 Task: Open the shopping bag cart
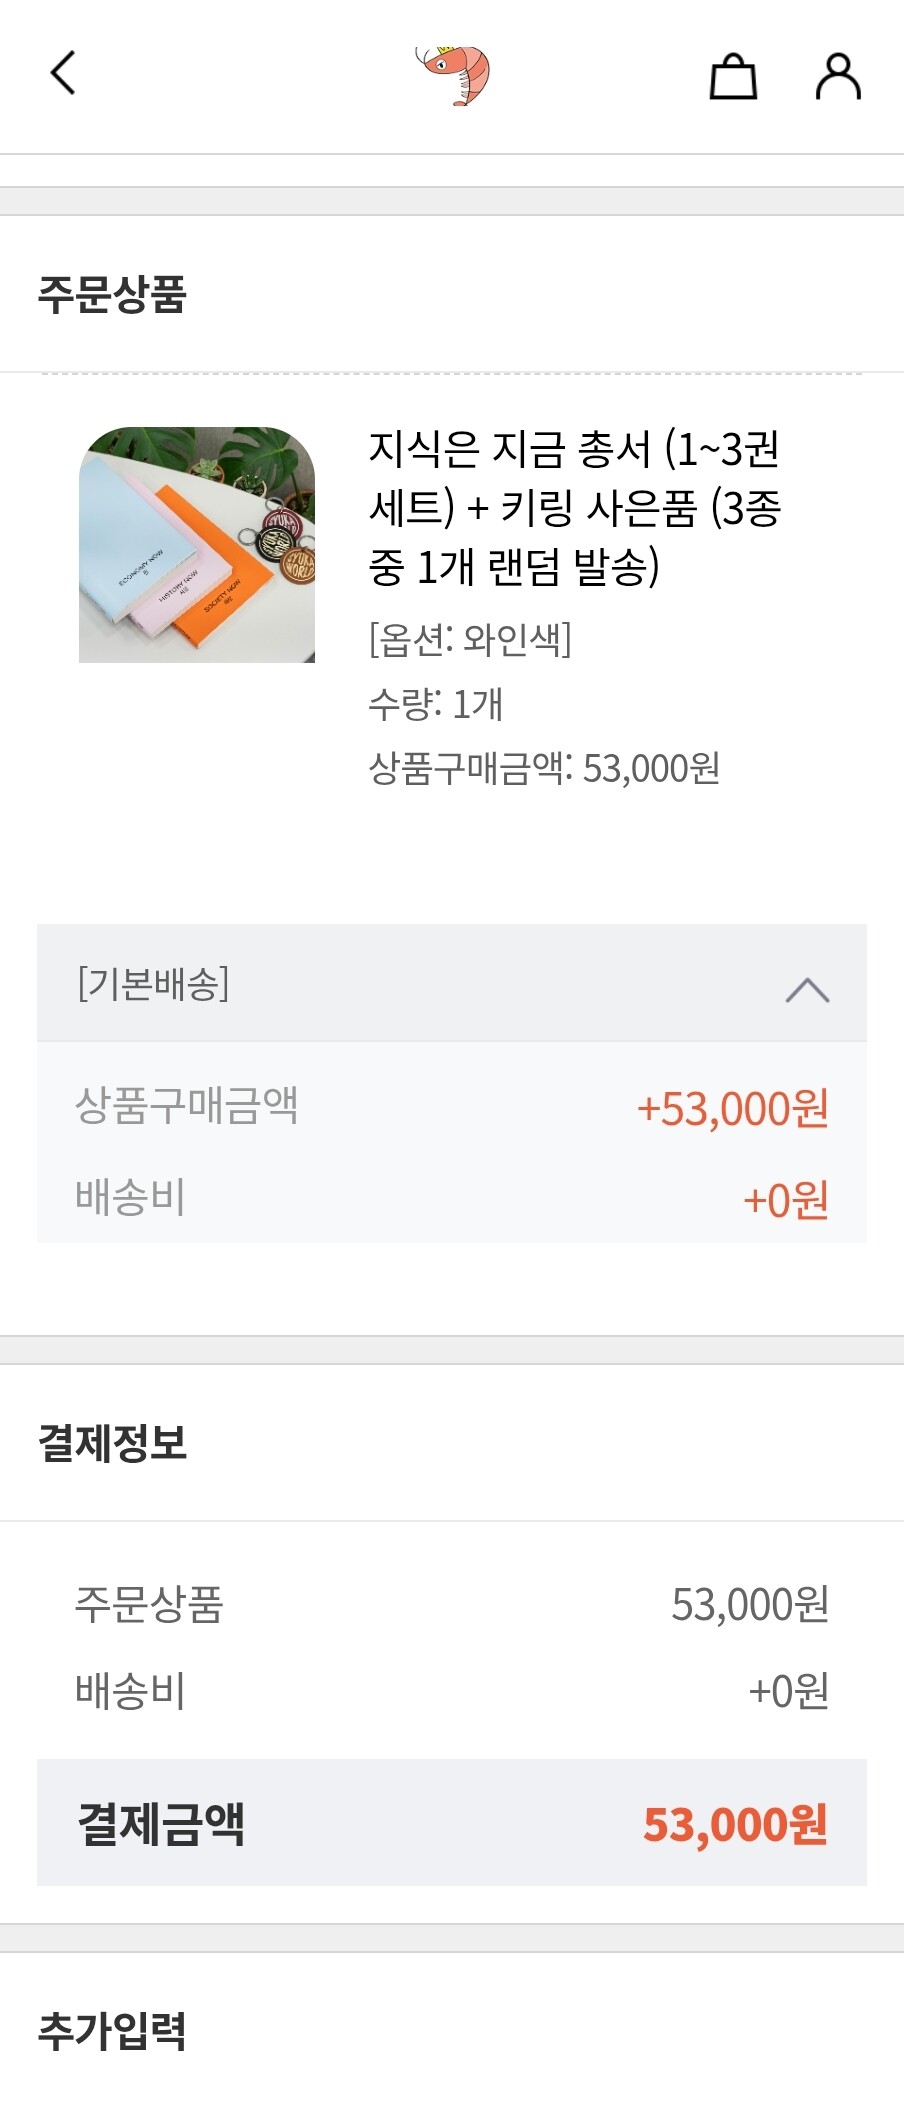(733, 76)
